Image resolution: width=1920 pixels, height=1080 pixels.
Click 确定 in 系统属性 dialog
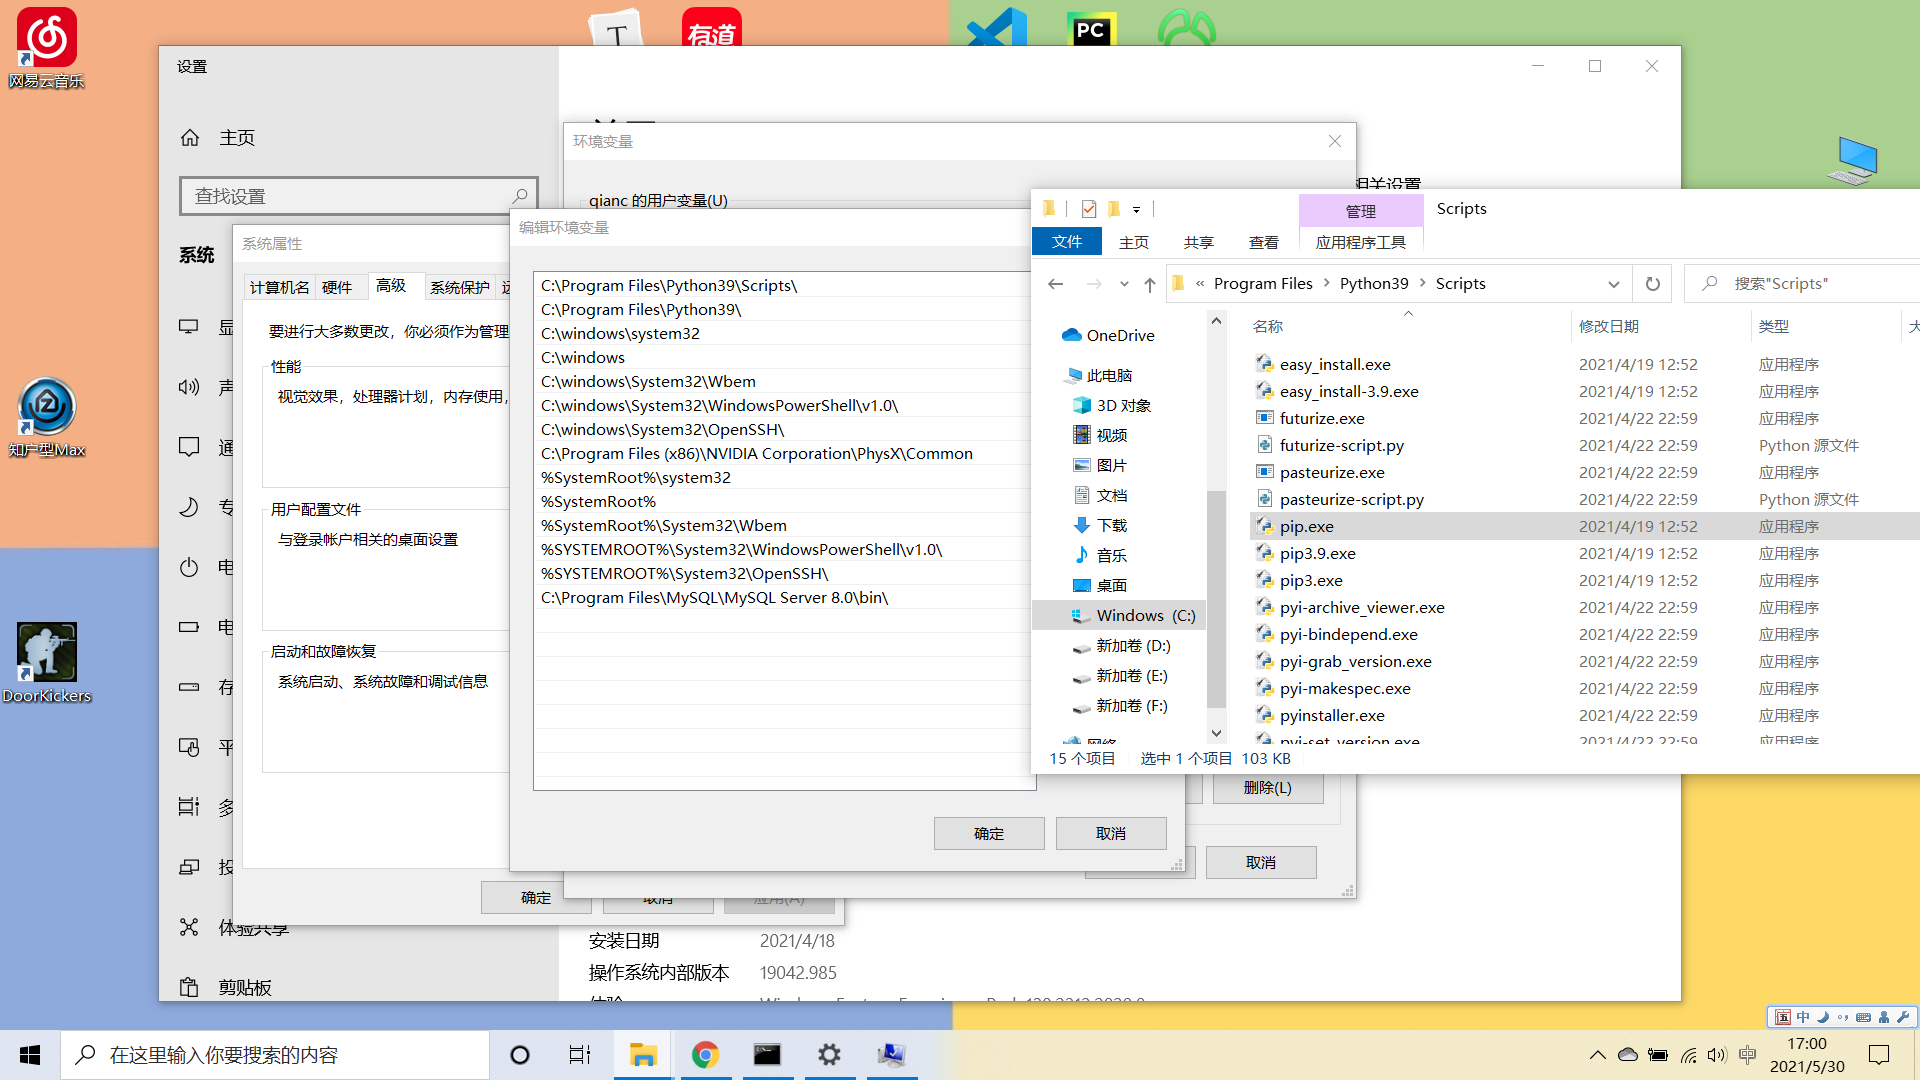pyautogui.click(x=536, y=898)
